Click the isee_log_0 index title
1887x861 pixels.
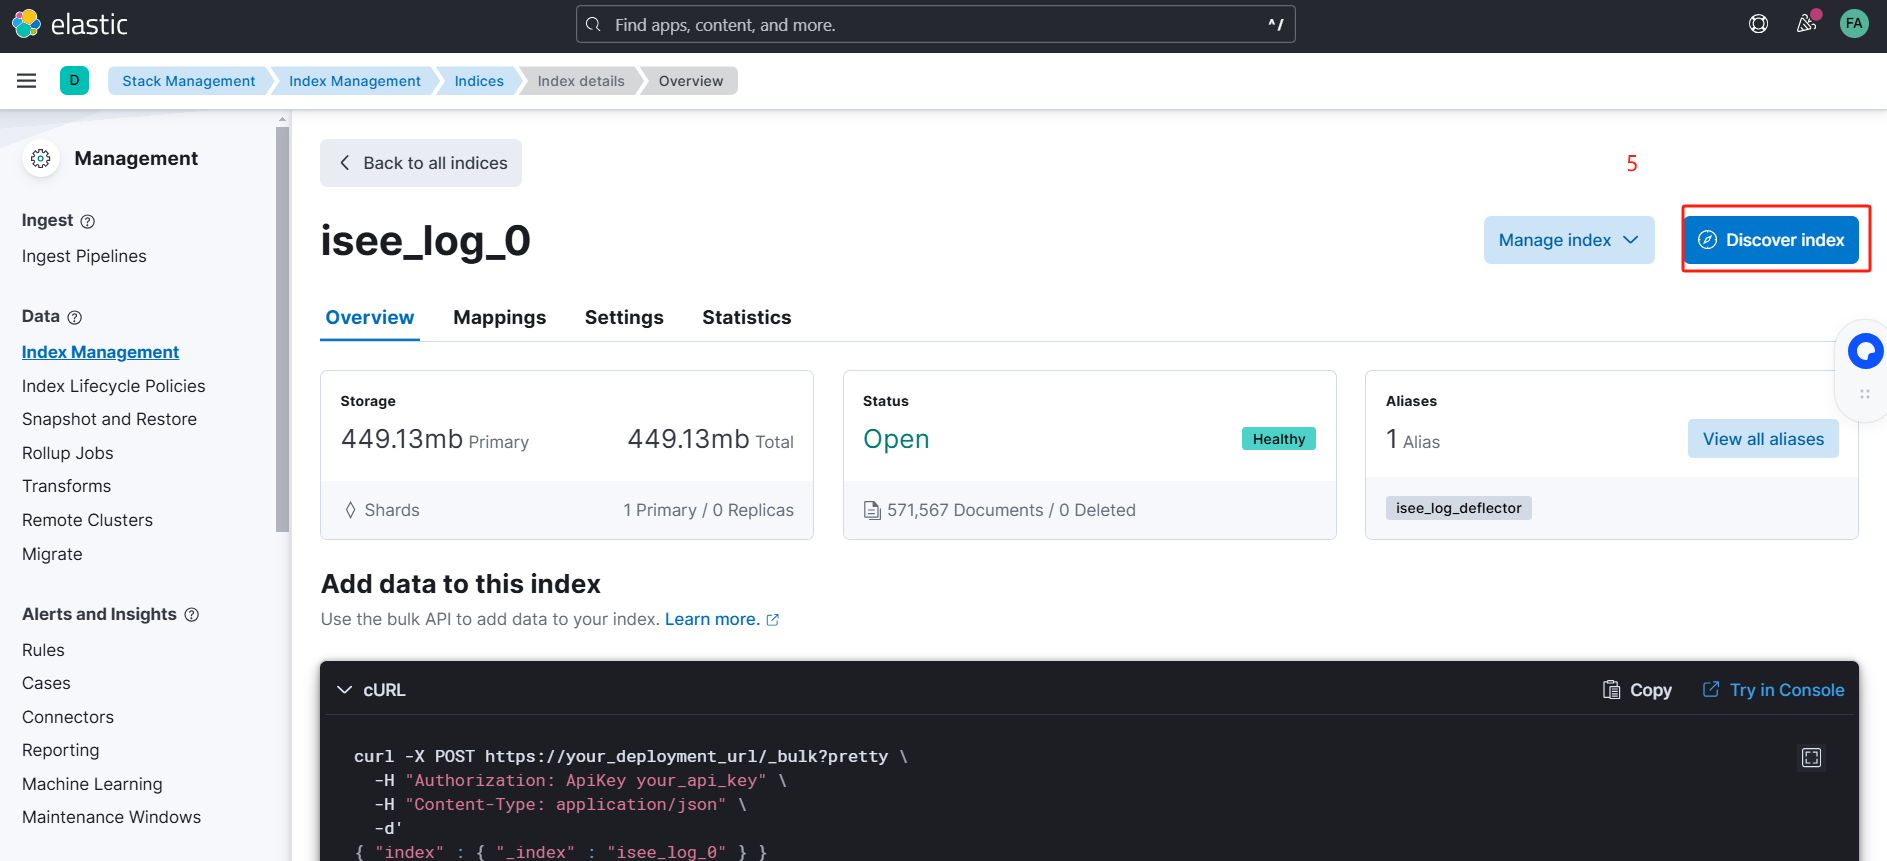[x=425, y=241]
